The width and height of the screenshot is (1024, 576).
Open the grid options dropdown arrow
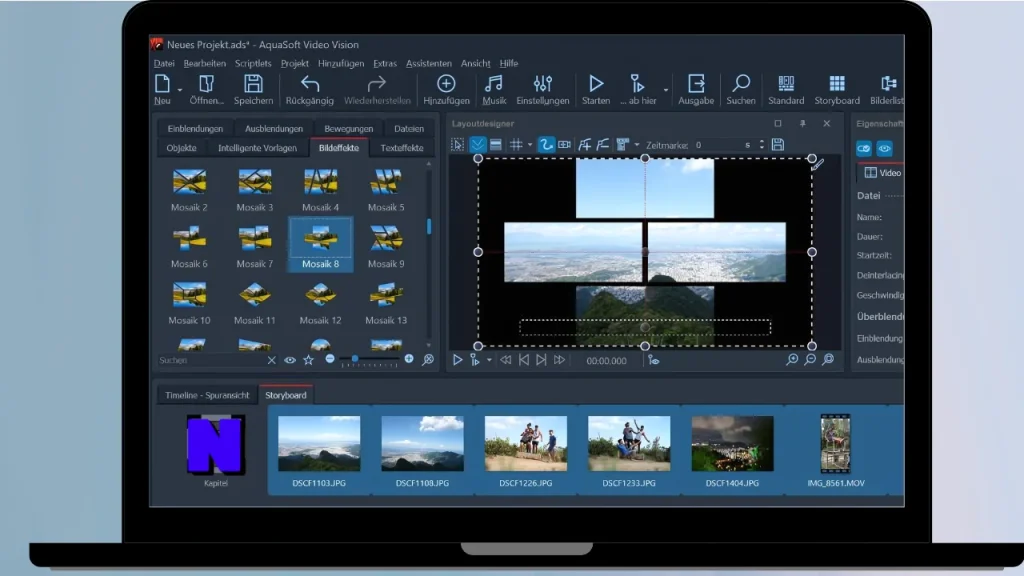coord(530,145)
